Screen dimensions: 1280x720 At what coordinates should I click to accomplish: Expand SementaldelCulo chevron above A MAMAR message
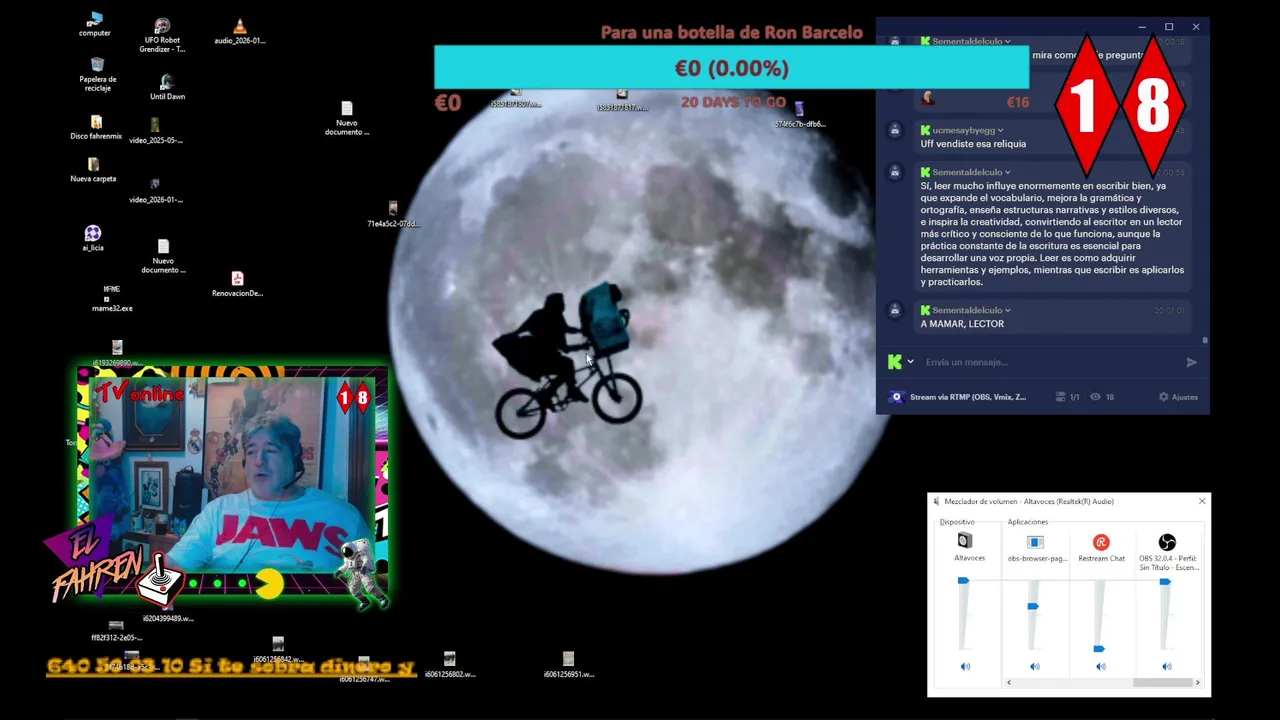pos(1007,310)
